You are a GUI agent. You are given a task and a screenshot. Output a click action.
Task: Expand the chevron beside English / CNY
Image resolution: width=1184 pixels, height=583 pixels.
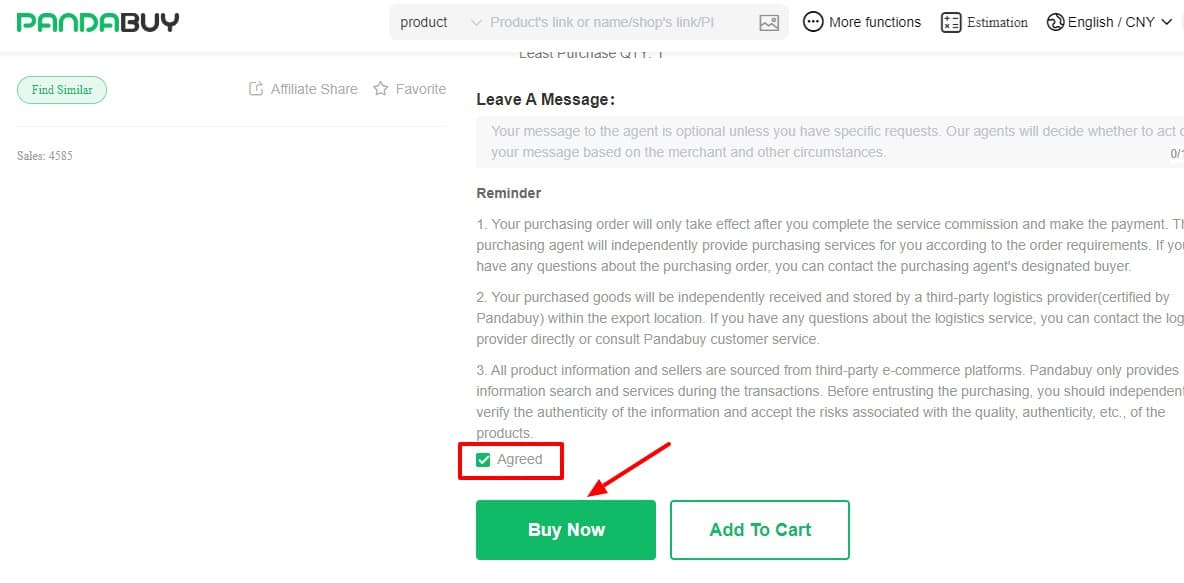[1166, 22]
